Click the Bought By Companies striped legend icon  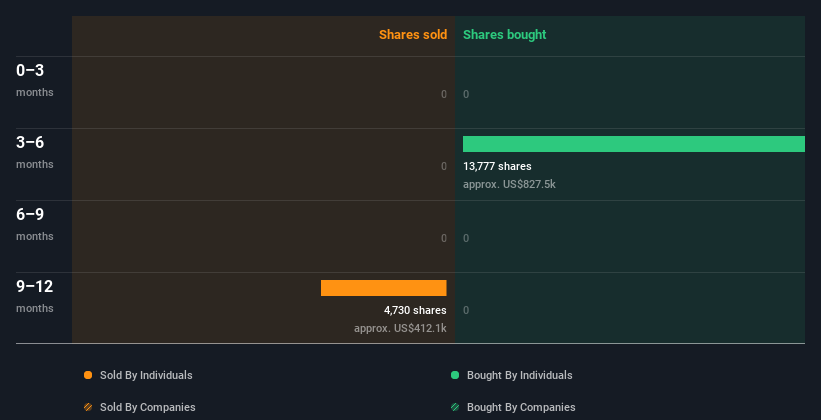click(x=455, y=407)
